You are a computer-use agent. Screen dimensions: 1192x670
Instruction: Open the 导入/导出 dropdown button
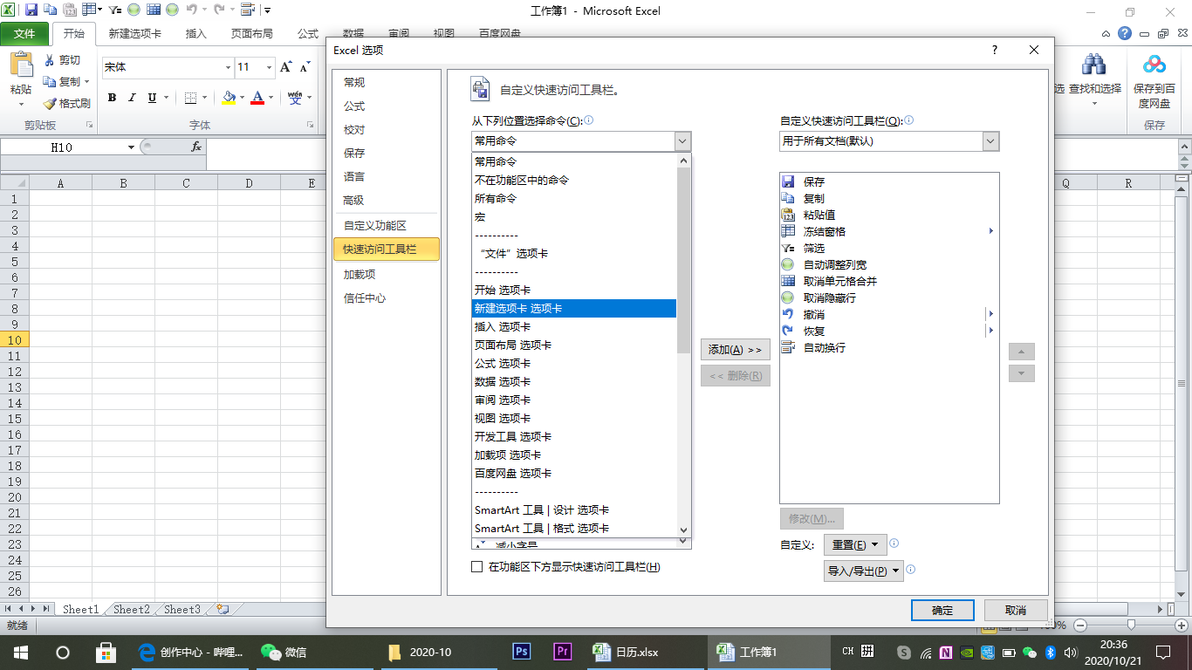coord(864,570)
